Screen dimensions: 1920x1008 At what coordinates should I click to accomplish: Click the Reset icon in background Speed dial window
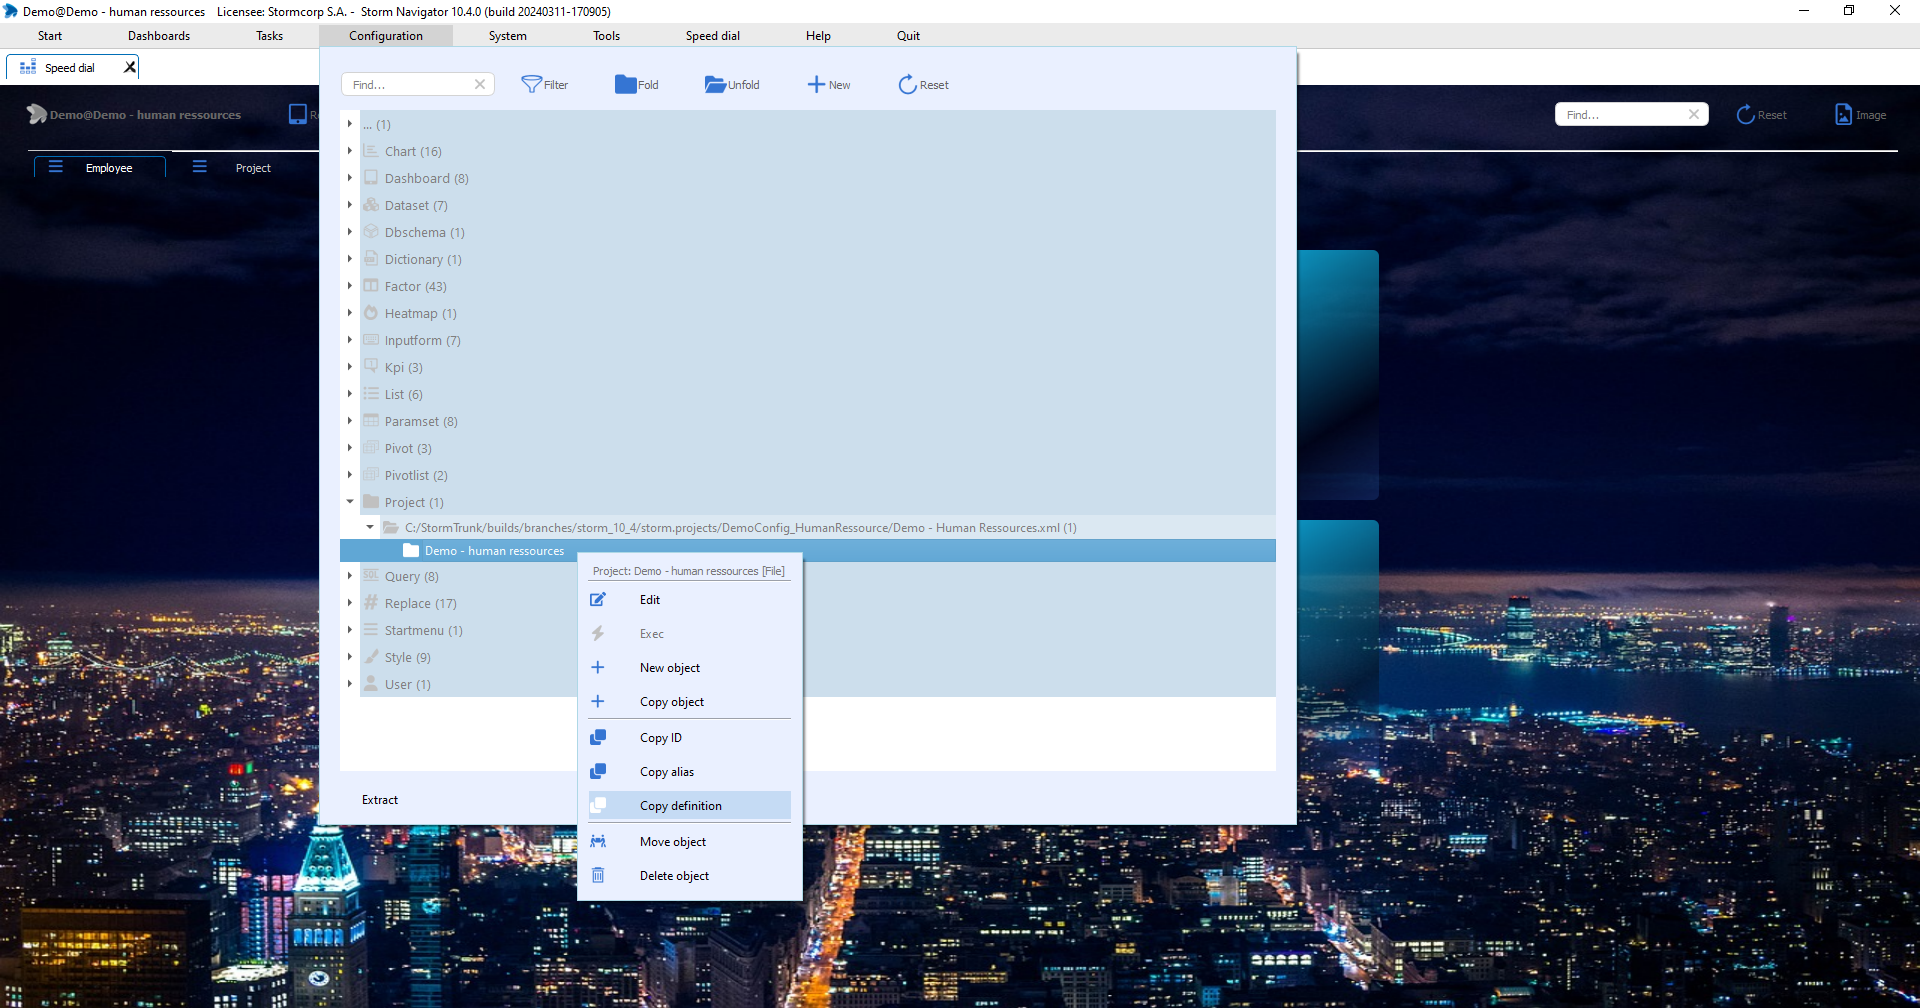click(x=1745, y=114)
